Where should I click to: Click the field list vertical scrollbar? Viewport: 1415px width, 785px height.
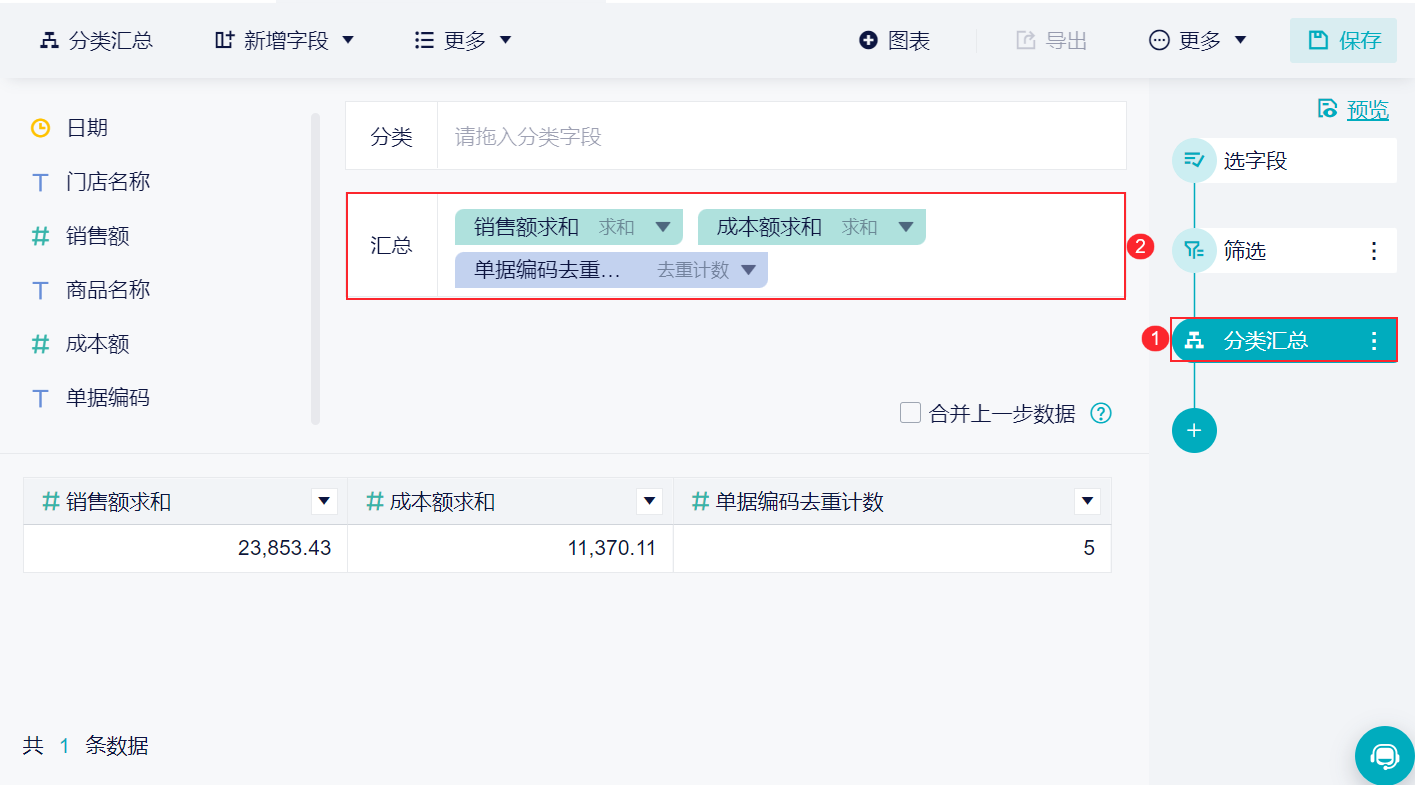point(316,268)
